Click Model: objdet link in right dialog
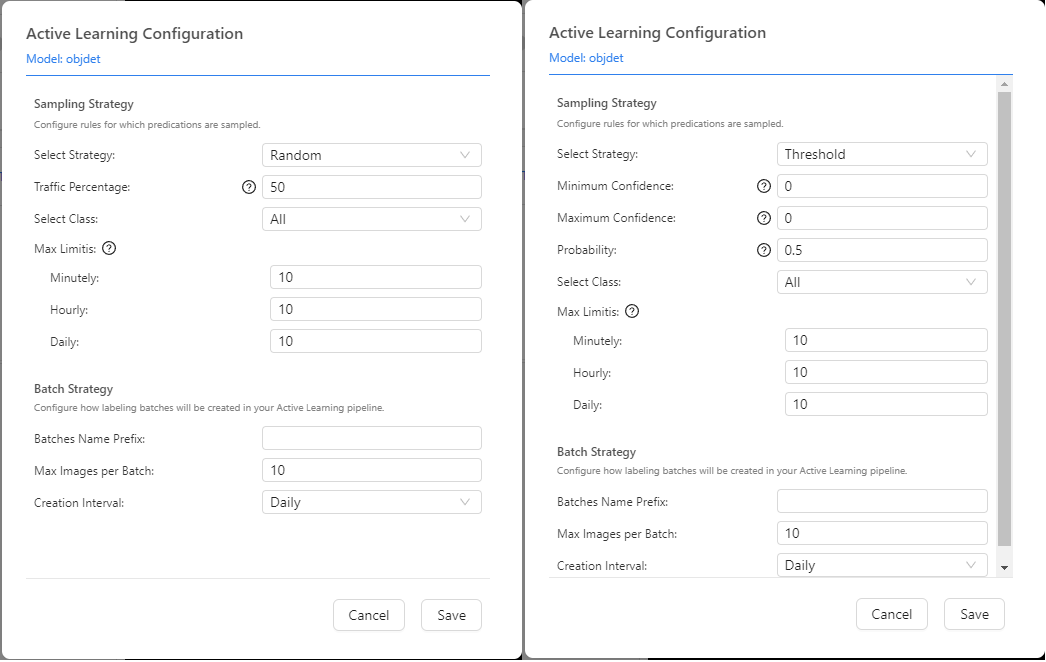The image size is (1046, 662). coord(586,58)
